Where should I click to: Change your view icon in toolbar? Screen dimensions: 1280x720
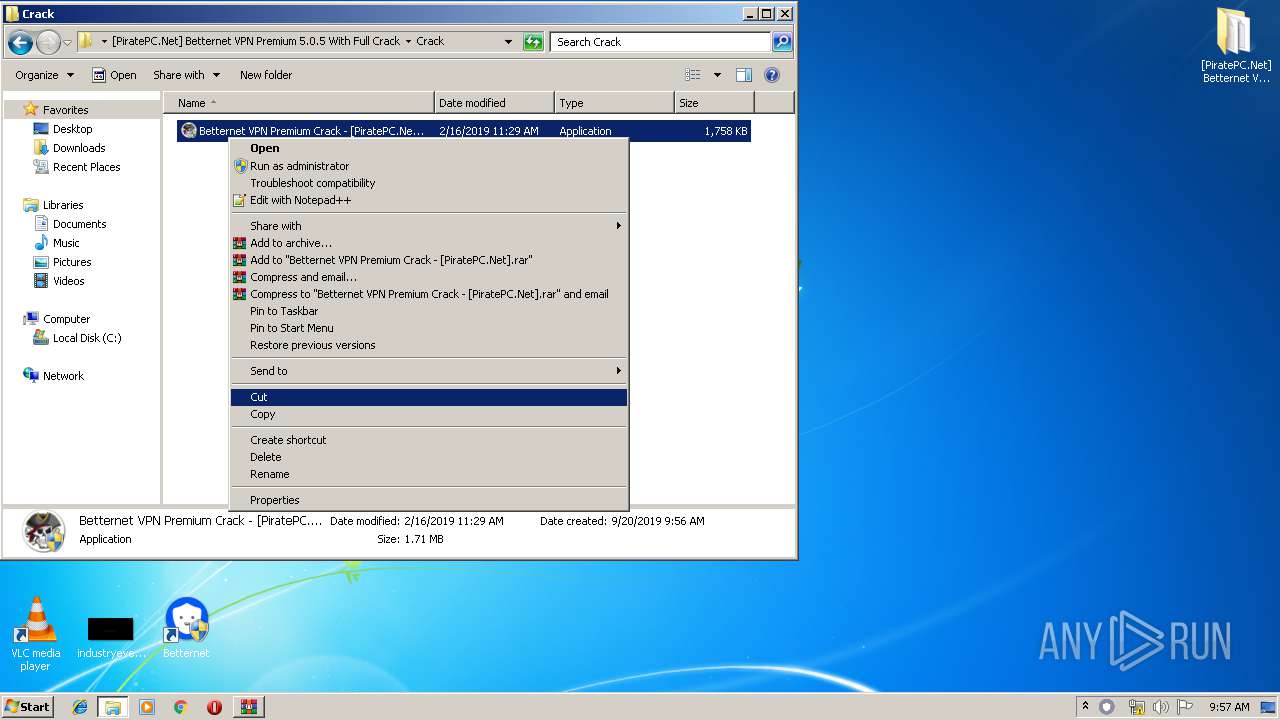[x=692, y=75]
